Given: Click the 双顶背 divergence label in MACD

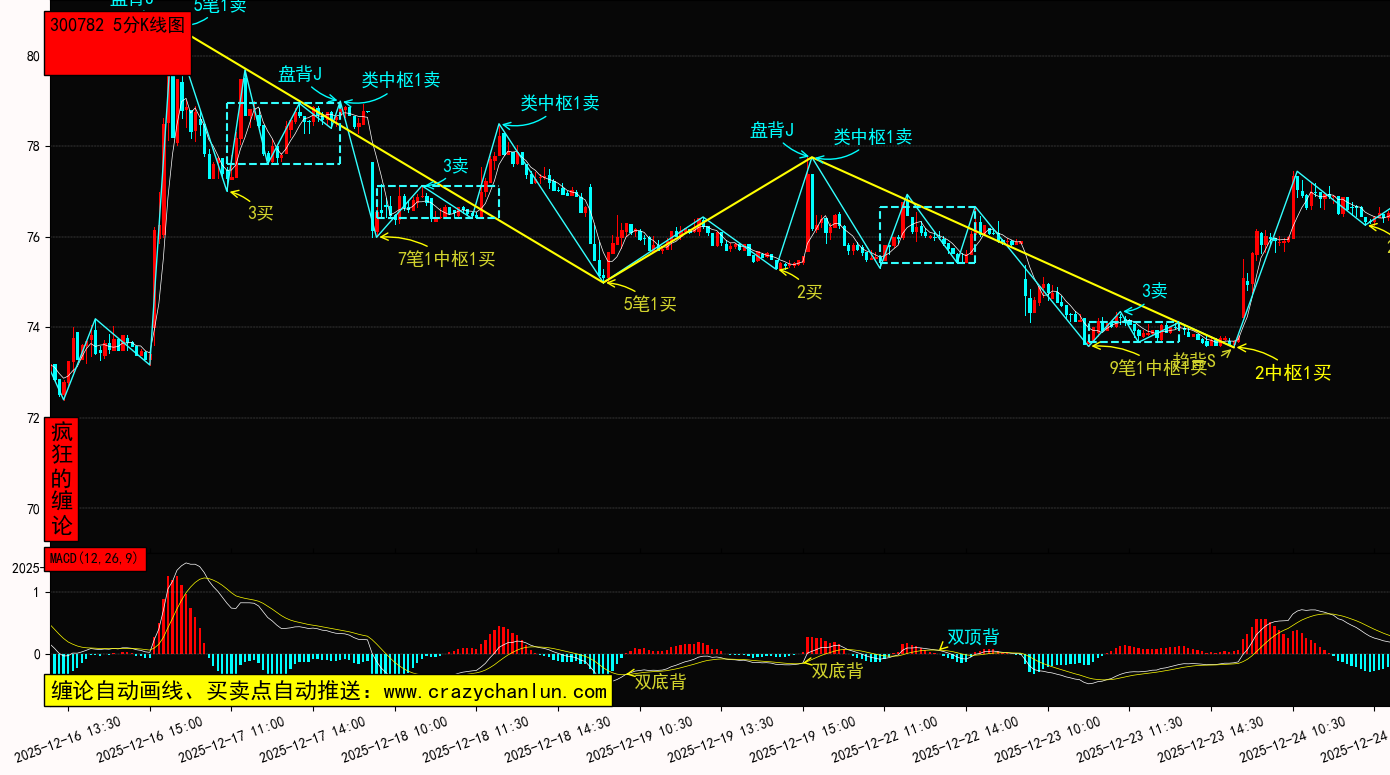Looking at the screenshot, I should coord(973,636).
